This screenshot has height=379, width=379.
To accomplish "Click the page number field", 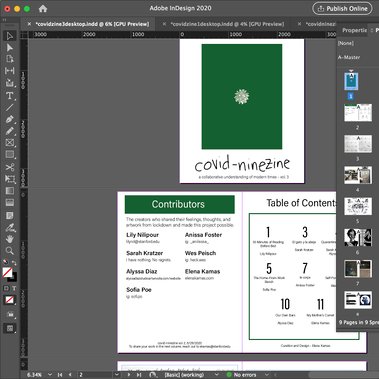I will 95,375.
